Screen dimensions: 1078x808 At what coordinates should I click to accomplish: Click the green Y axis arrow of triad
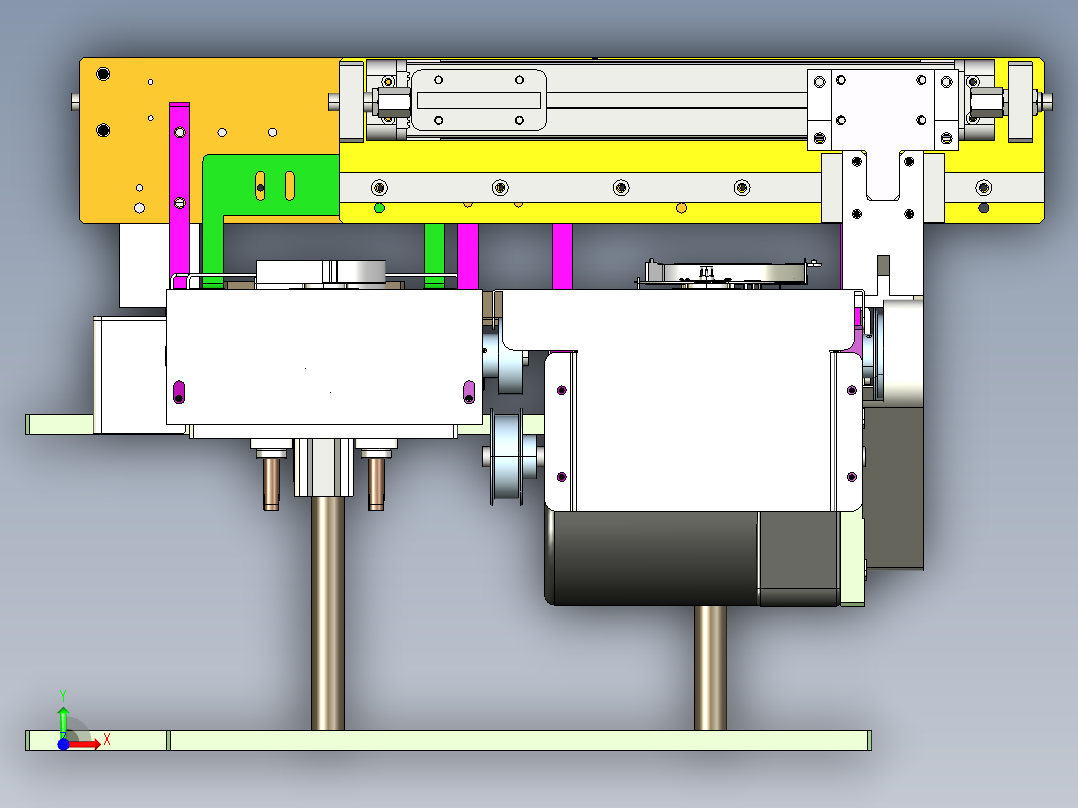[x=63, y=722]
